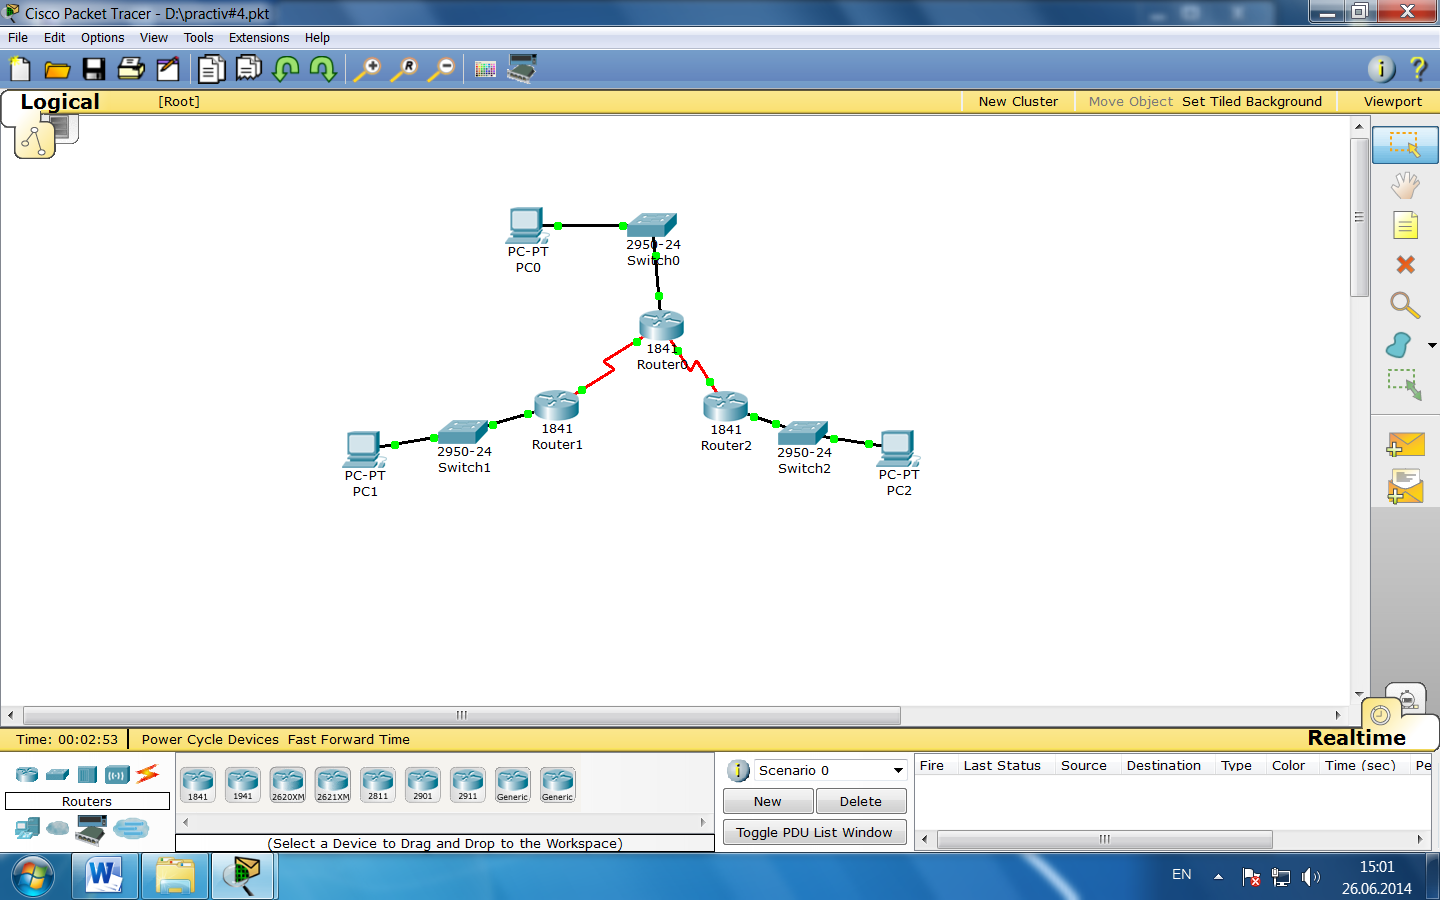Viewport: 1440px width, 900px height.
Task: Select the Wireless Devices category
Action: pyautogui.click(x=117, y=774)
